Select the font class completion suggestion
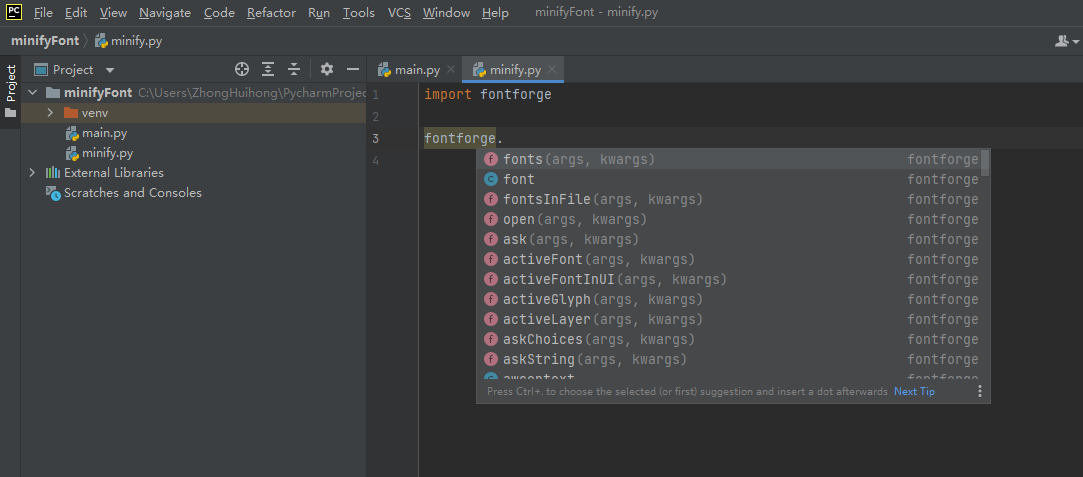This screenshot has height=477, width=1083. point(729,179)
